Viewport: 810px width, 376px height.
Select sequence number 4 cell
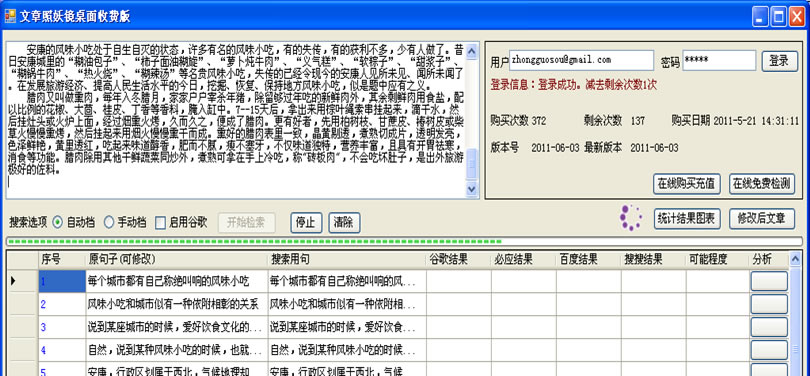pos(62,350)
